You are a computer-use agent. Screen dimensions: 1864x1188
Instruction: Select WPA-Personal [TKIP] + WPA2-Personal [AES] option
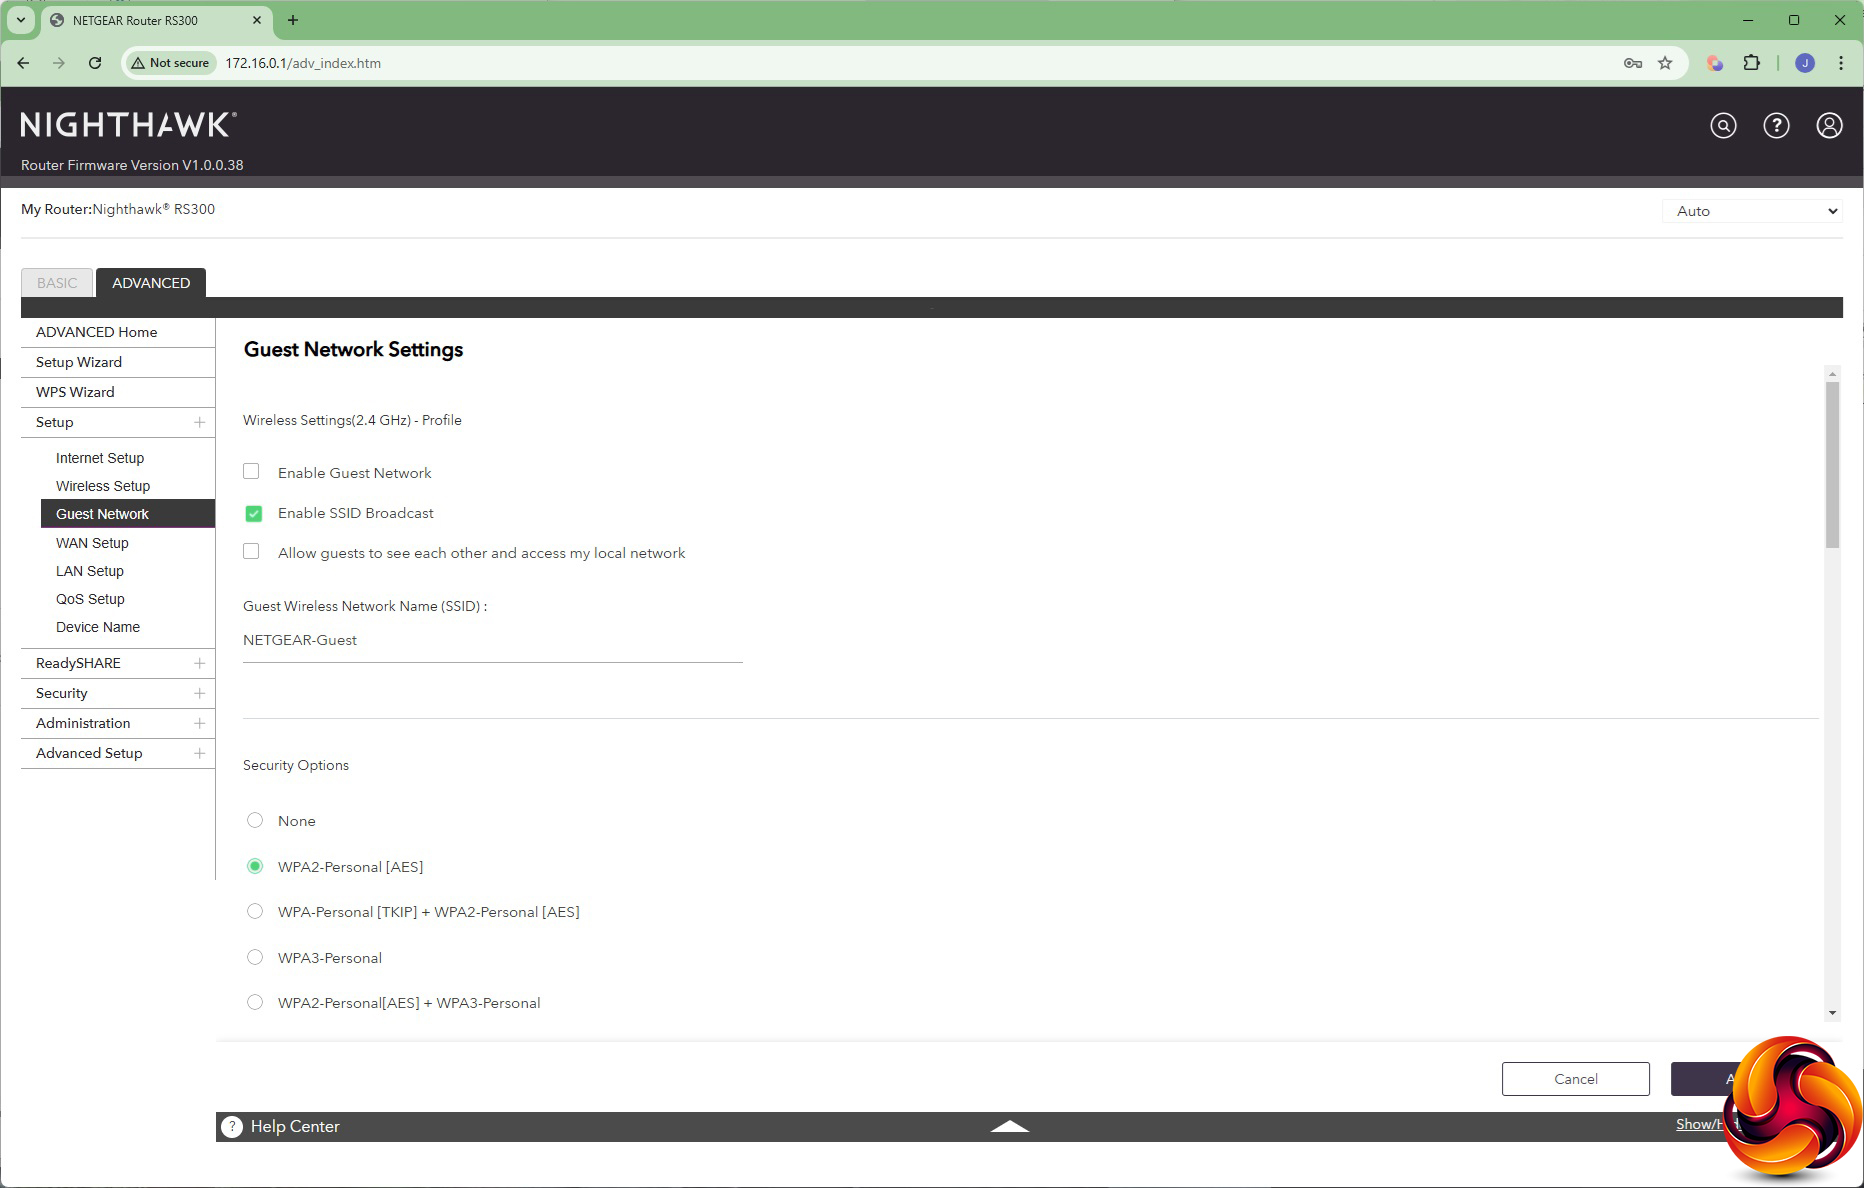tap(255, 911)
